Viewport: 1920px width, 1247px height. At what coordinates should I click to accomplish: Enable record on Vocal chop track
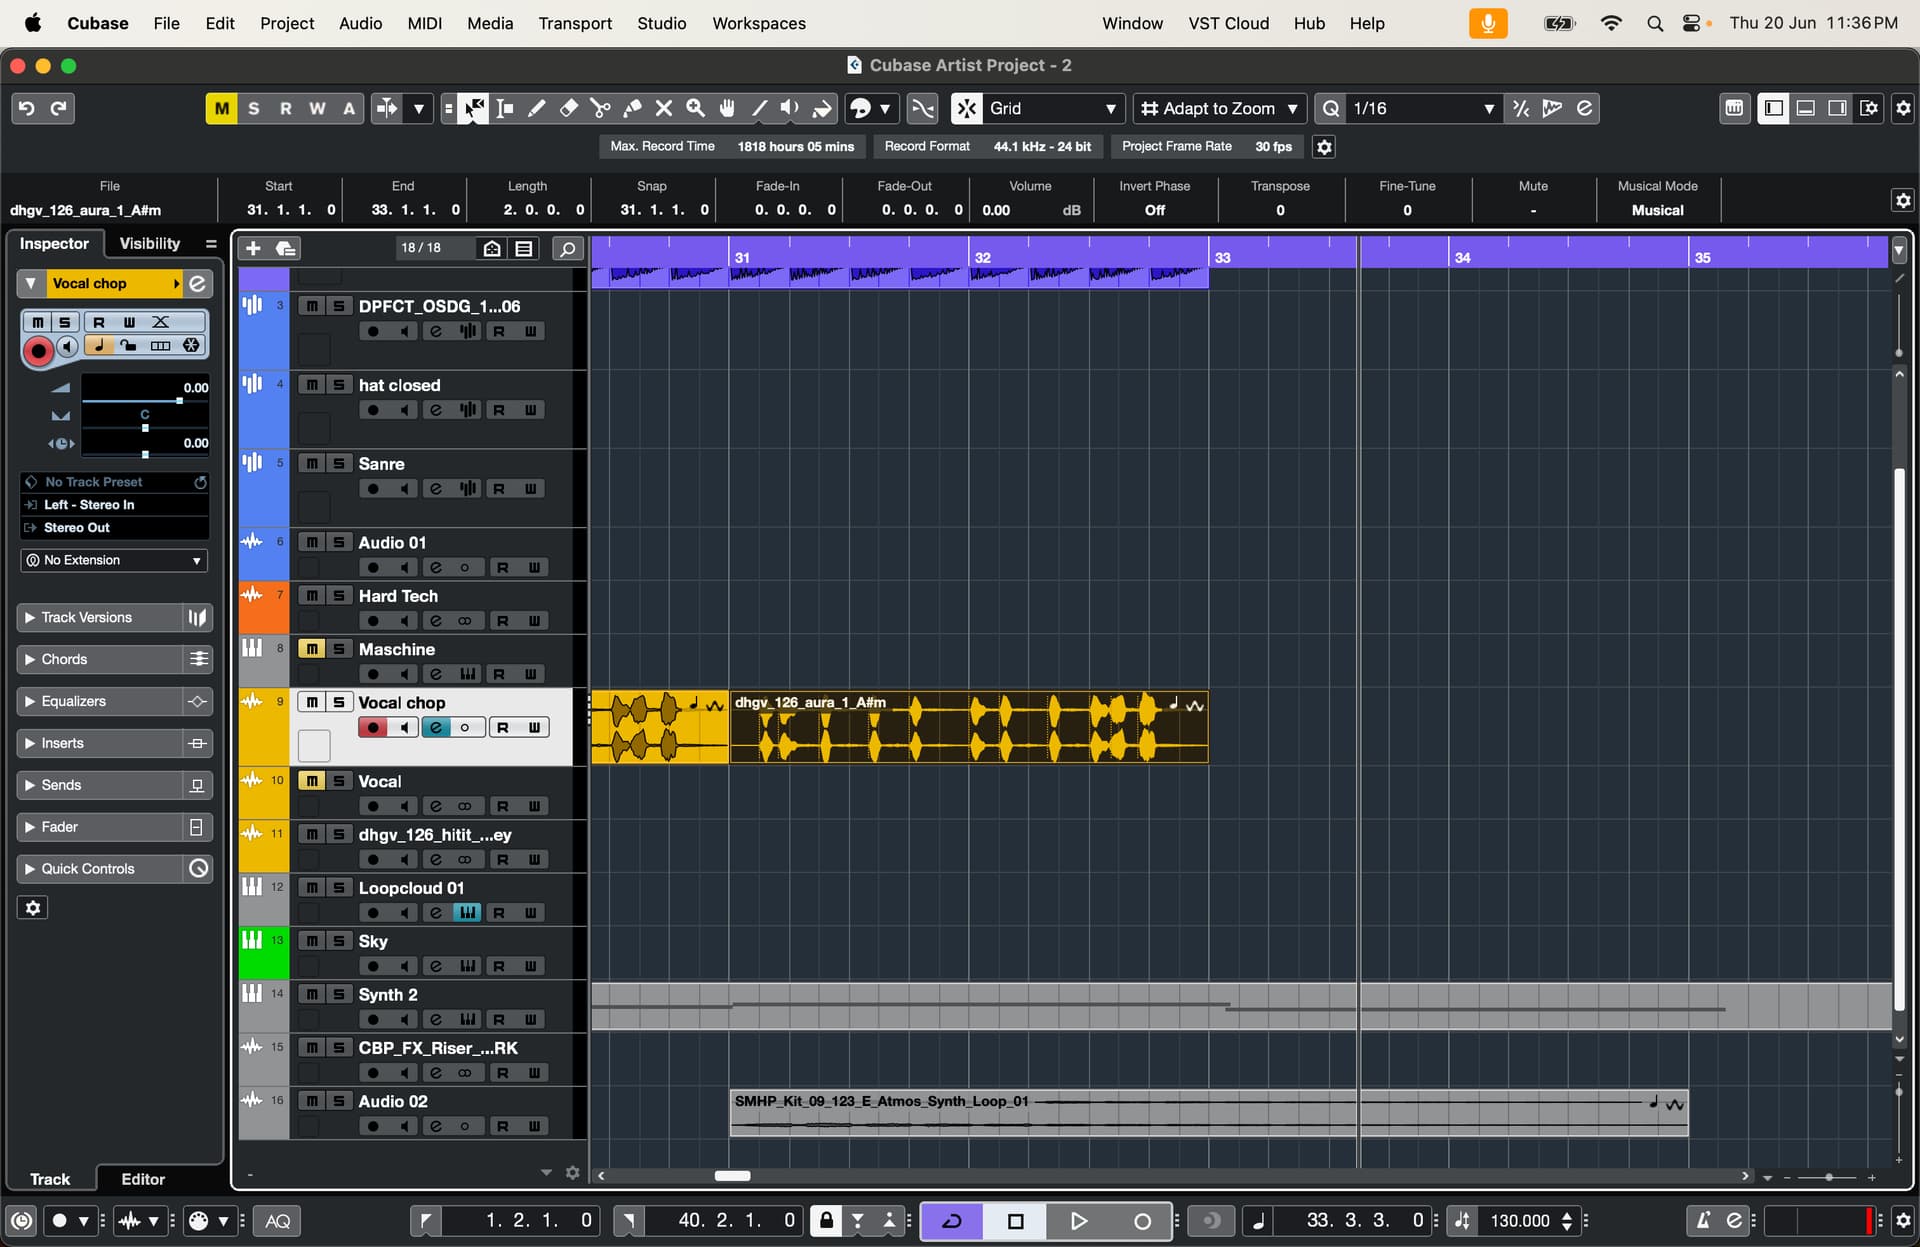point(373,728)
